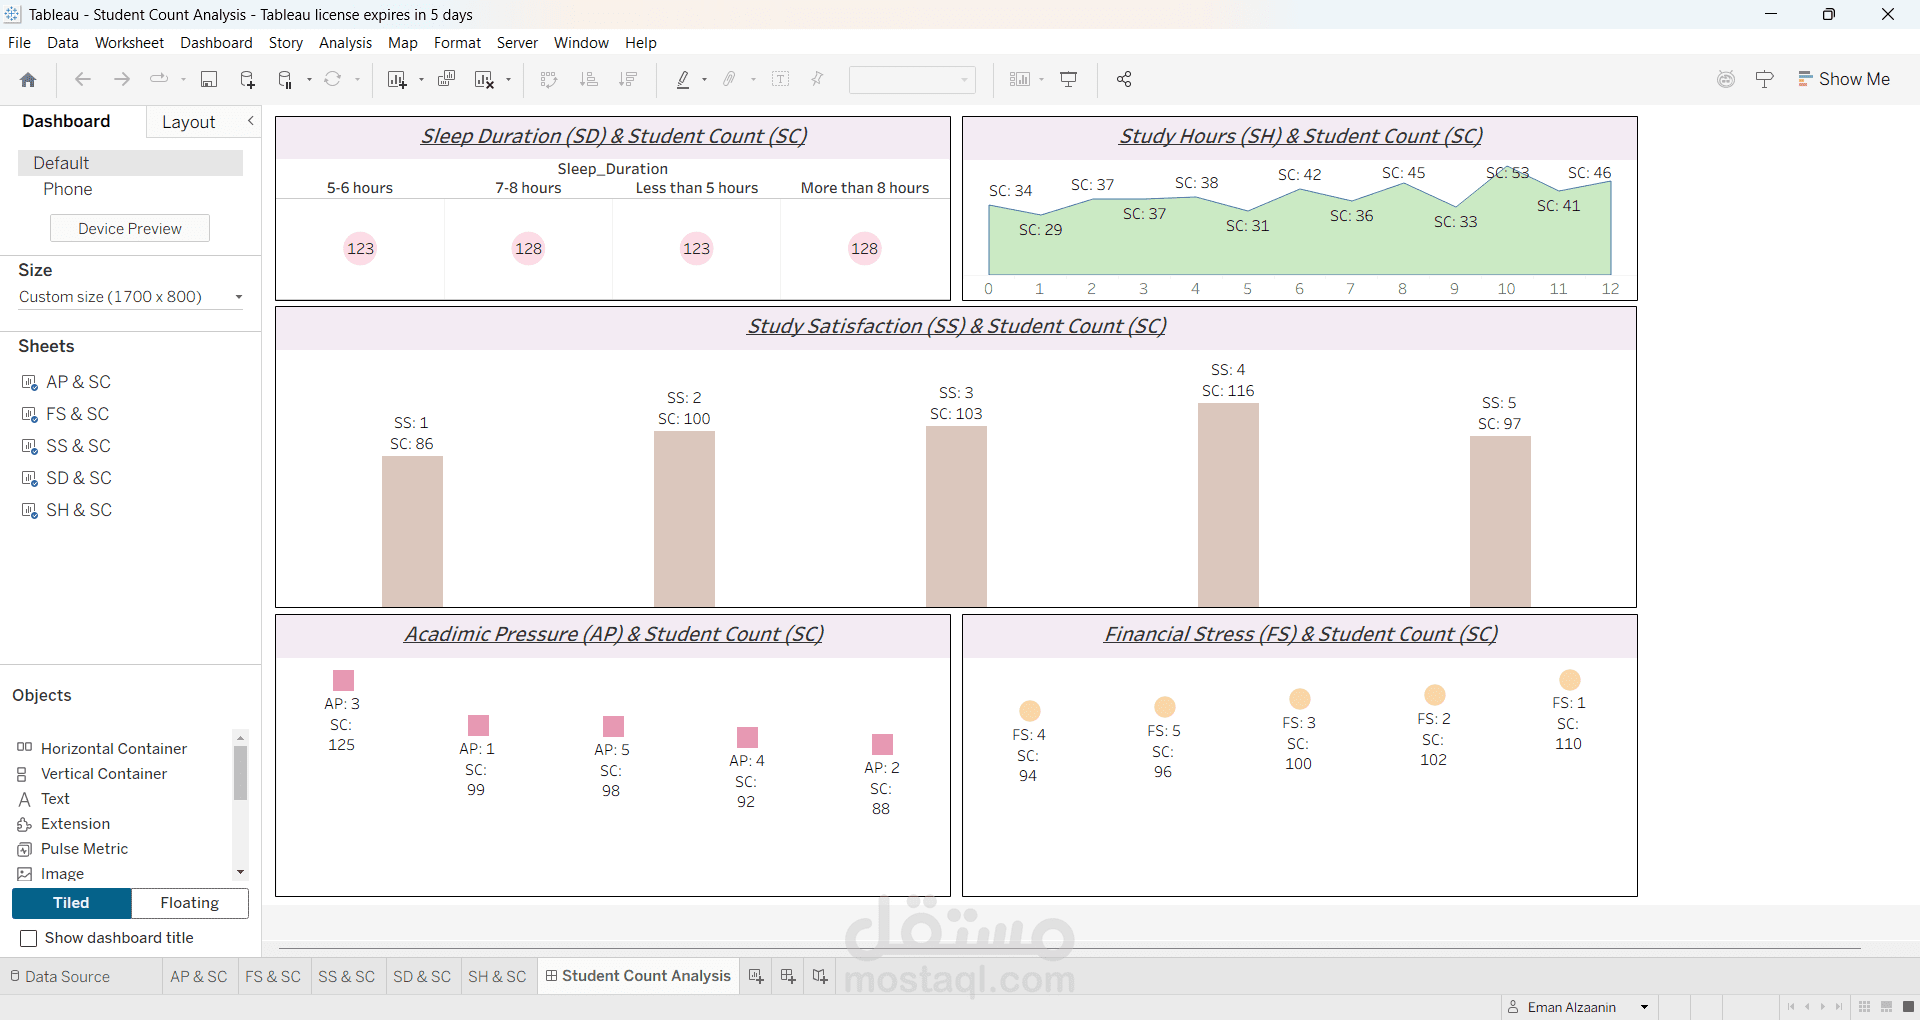Click the Share workbook icon
Screen dimensions: 1920x1020
coord(1124,79)
